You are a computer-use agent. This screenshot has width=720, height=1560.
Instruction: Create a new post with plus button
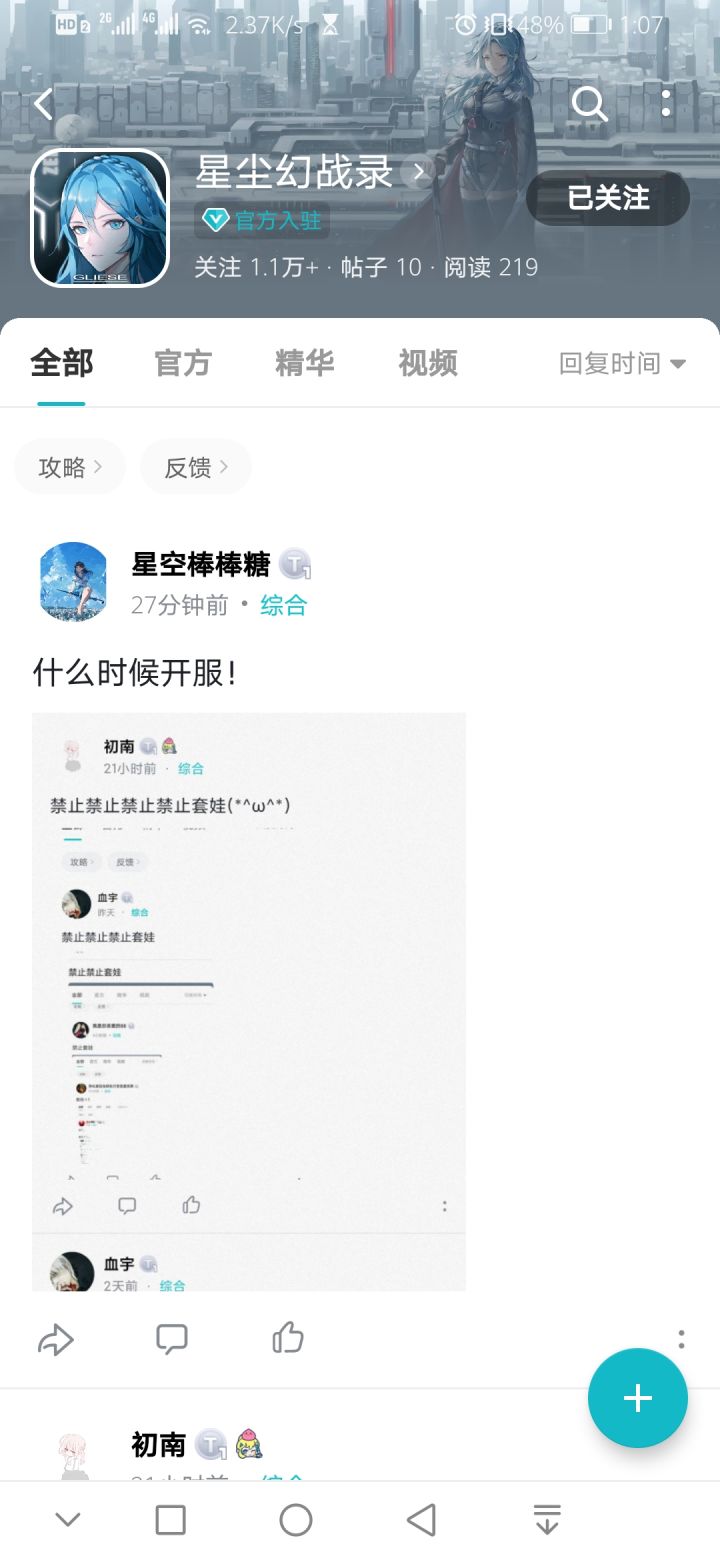click(x=638, y=1398)
